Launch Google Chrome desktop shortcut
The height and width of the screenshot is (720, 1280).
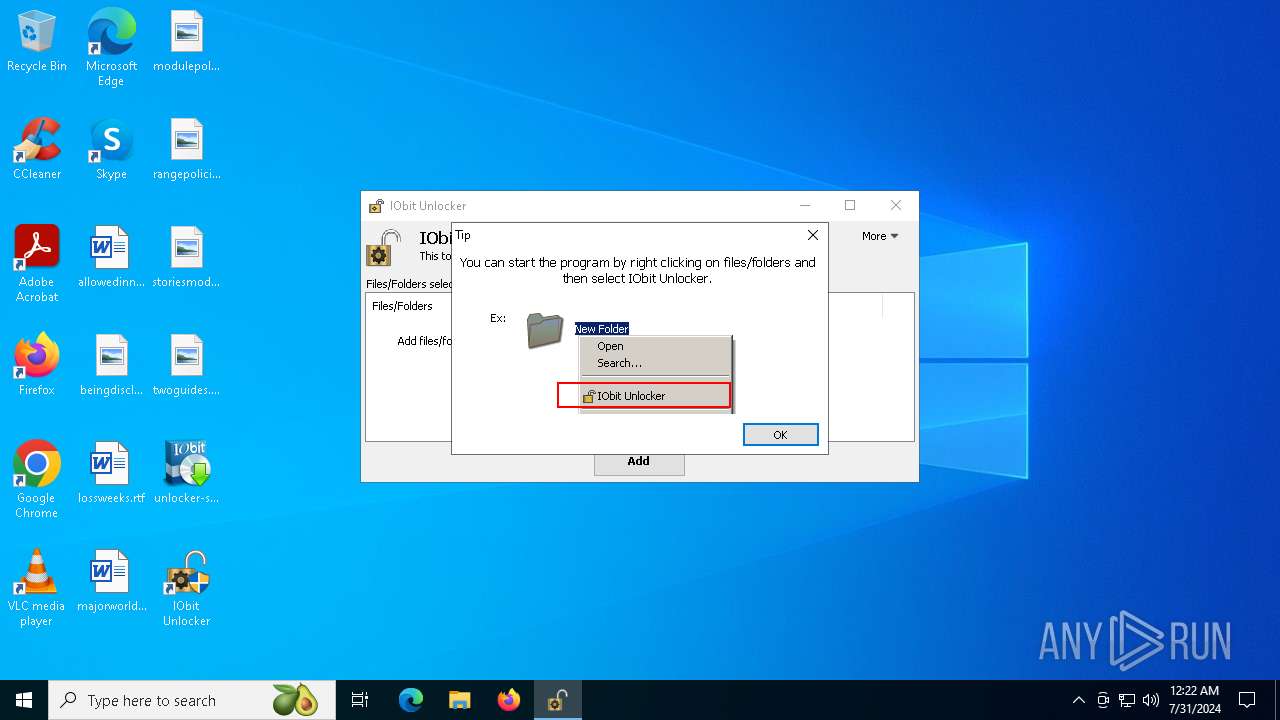[x=37, y=480]
